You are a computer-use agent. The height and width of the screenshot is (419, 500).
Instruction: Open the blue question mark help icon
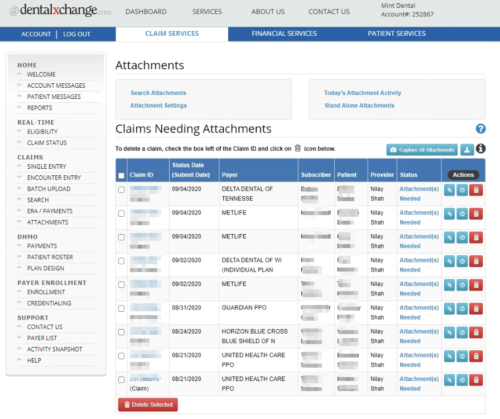tap(480, 129)
